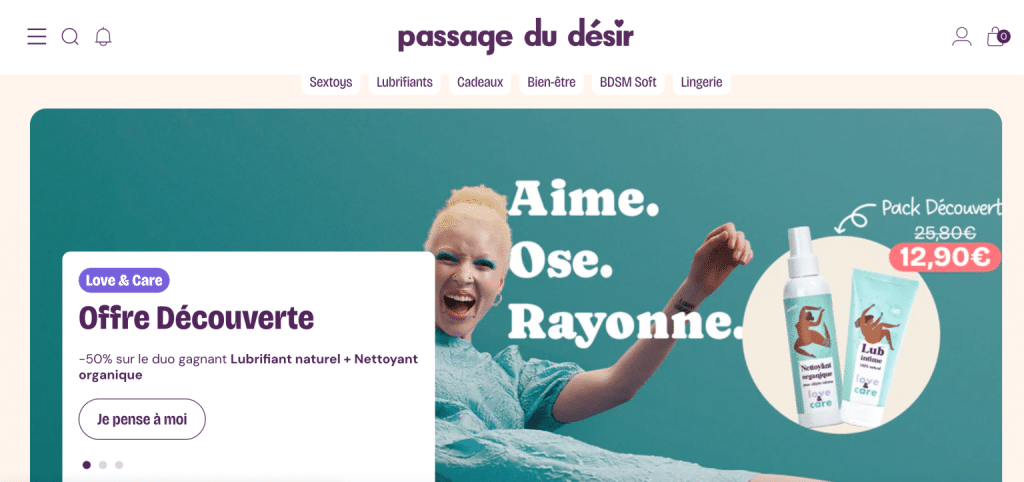
Task: Click the Je pense à moi button
Action: coord(142,419)
